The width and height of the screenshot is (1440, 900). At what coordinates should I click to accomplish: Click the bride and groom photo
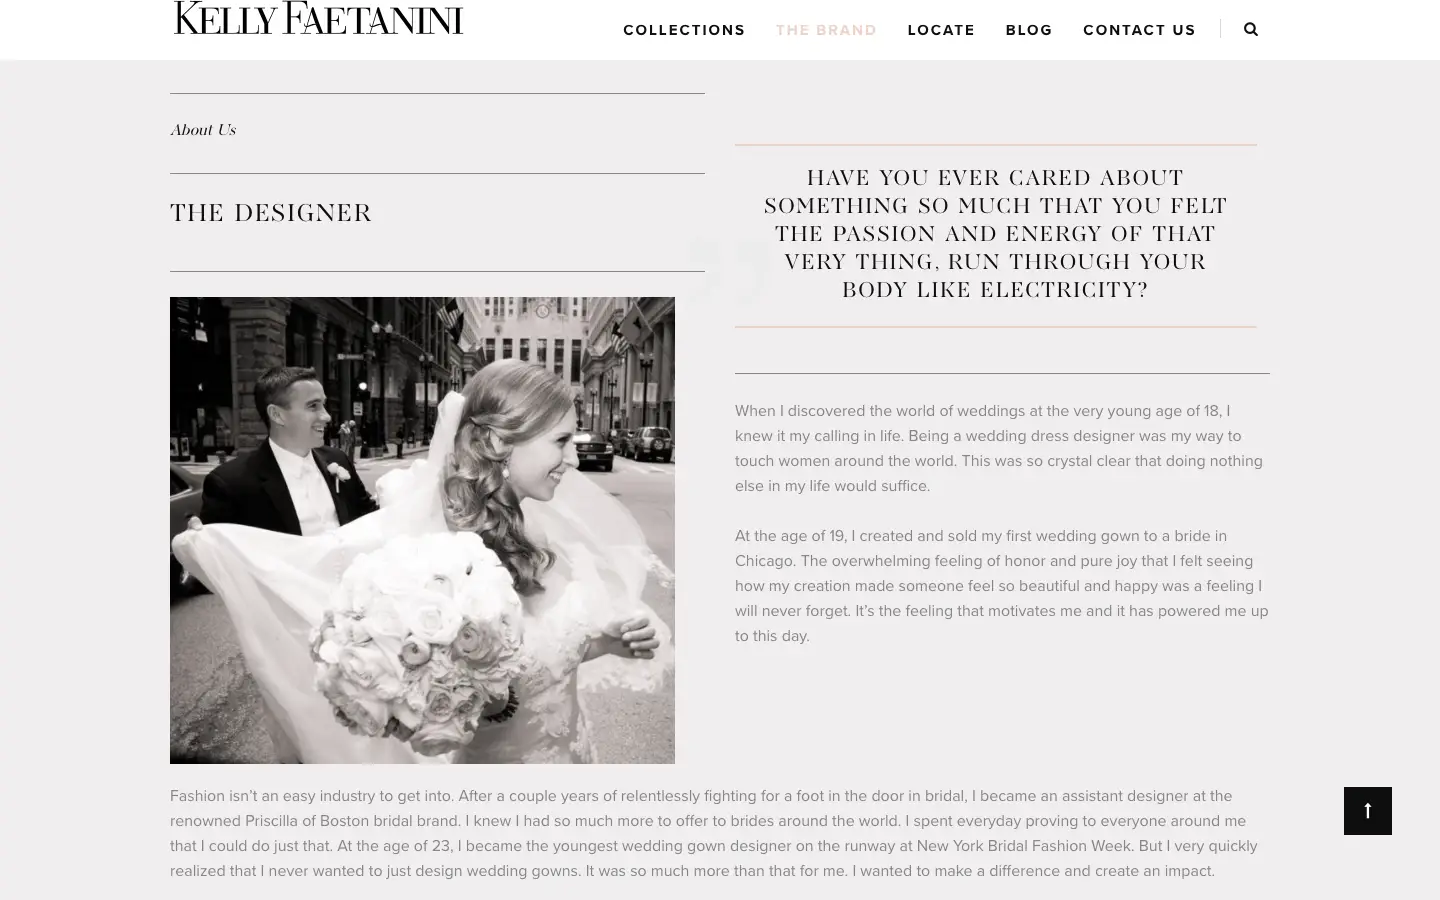click(x=422, y=530)
